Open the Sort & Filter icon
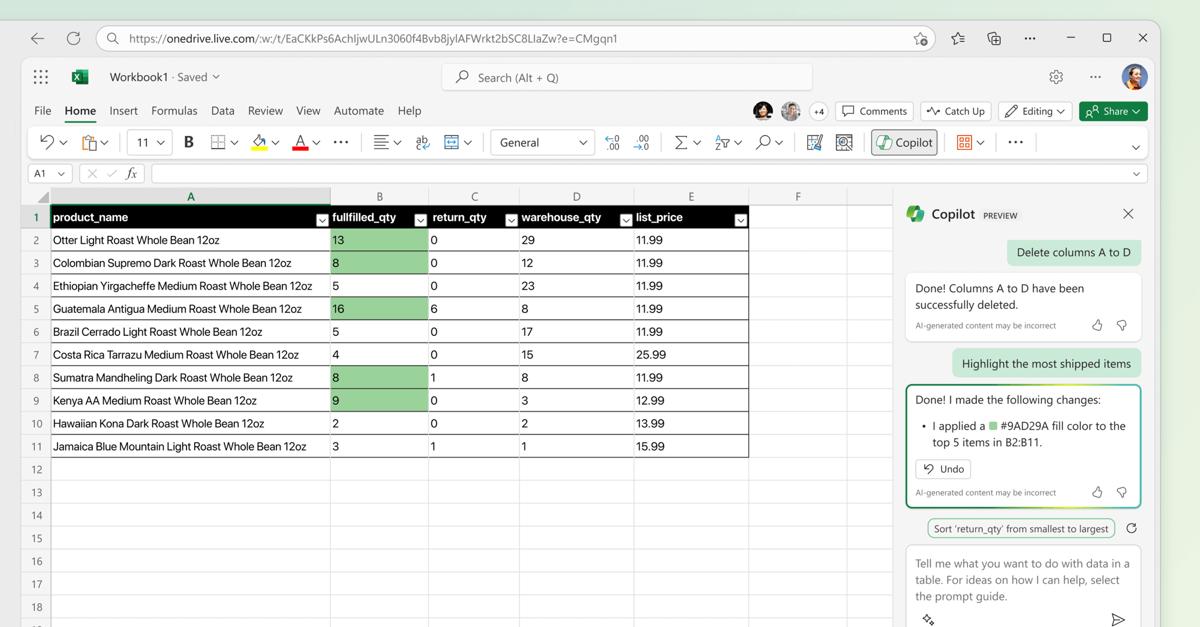Image resolution: width=1200 pixels, height=627 pixels. pyautogui.click(x=724, y=142)
